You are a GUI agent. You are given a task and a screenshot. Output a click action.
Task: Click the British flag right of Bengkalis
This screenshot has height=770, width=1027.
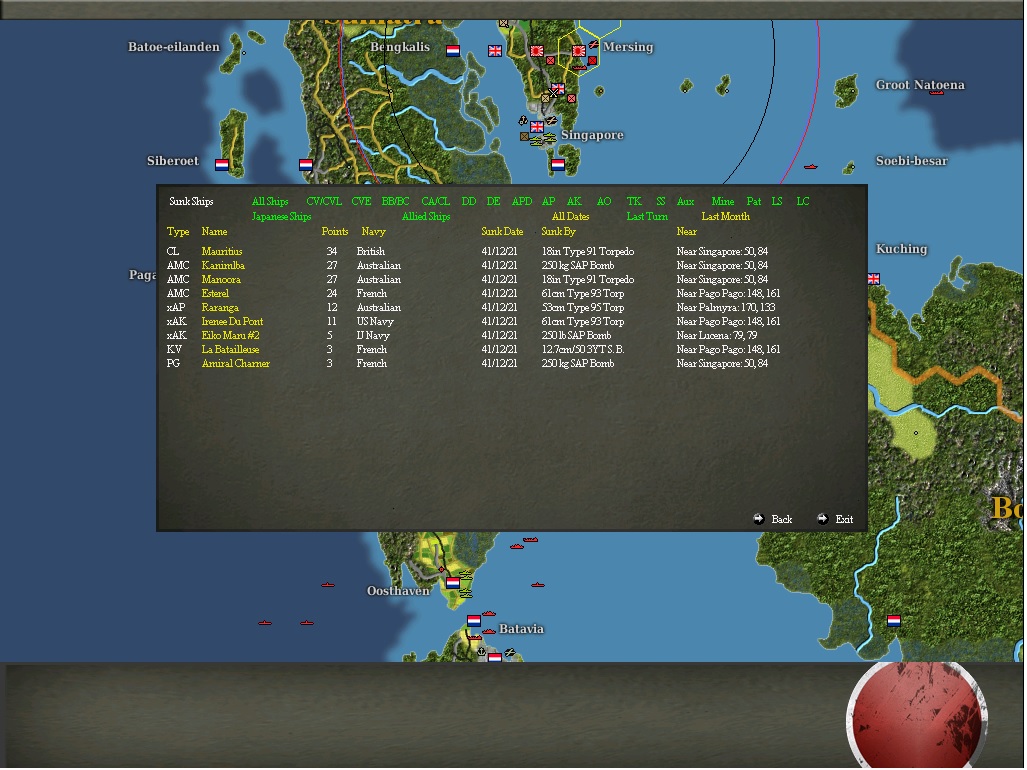pos(496,51)
